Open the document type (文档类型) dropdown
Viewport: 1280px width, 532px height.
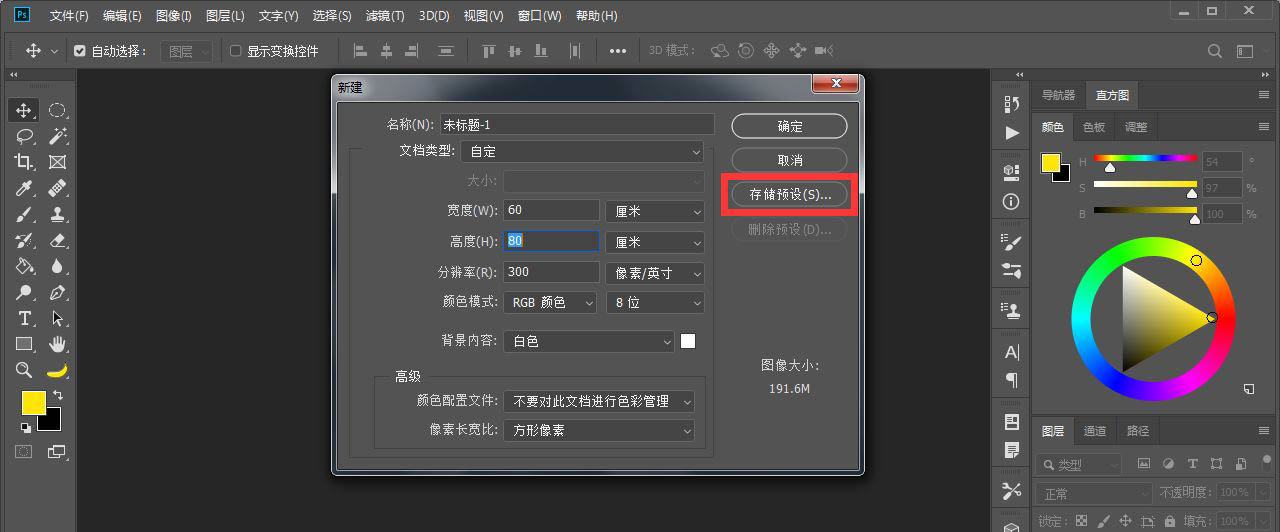(583, 151)
